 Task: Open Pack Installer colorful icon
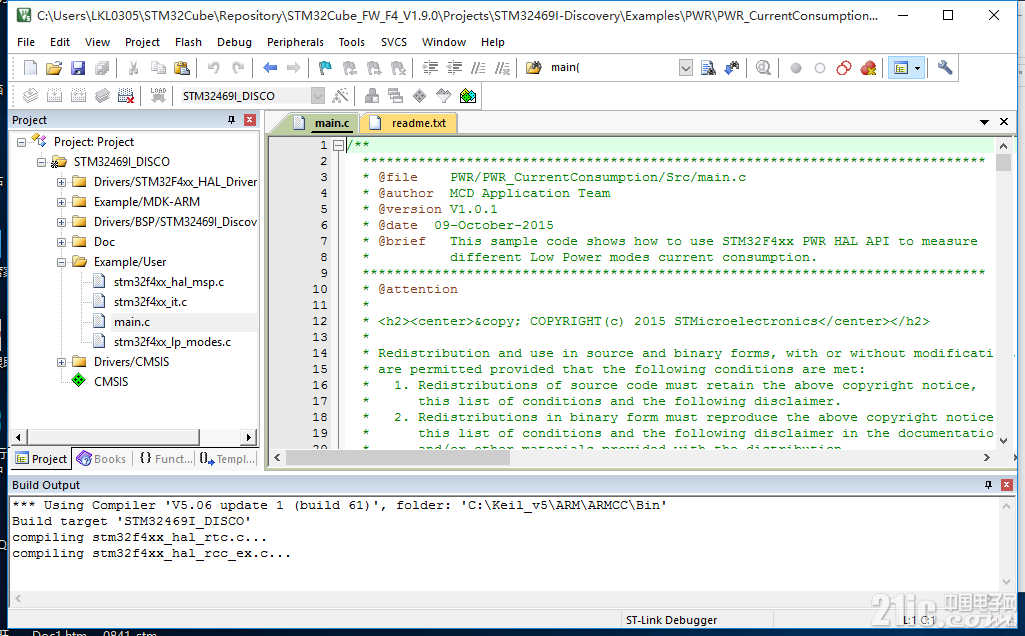[468, 96]
